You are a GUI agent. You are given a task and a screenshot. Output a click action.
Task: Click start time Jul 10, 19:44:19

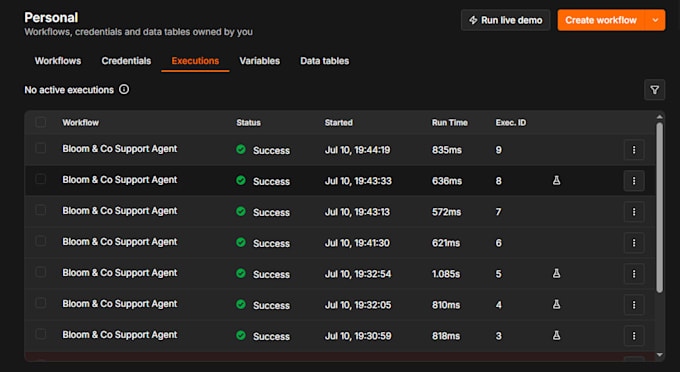click(x=357, y=150)
